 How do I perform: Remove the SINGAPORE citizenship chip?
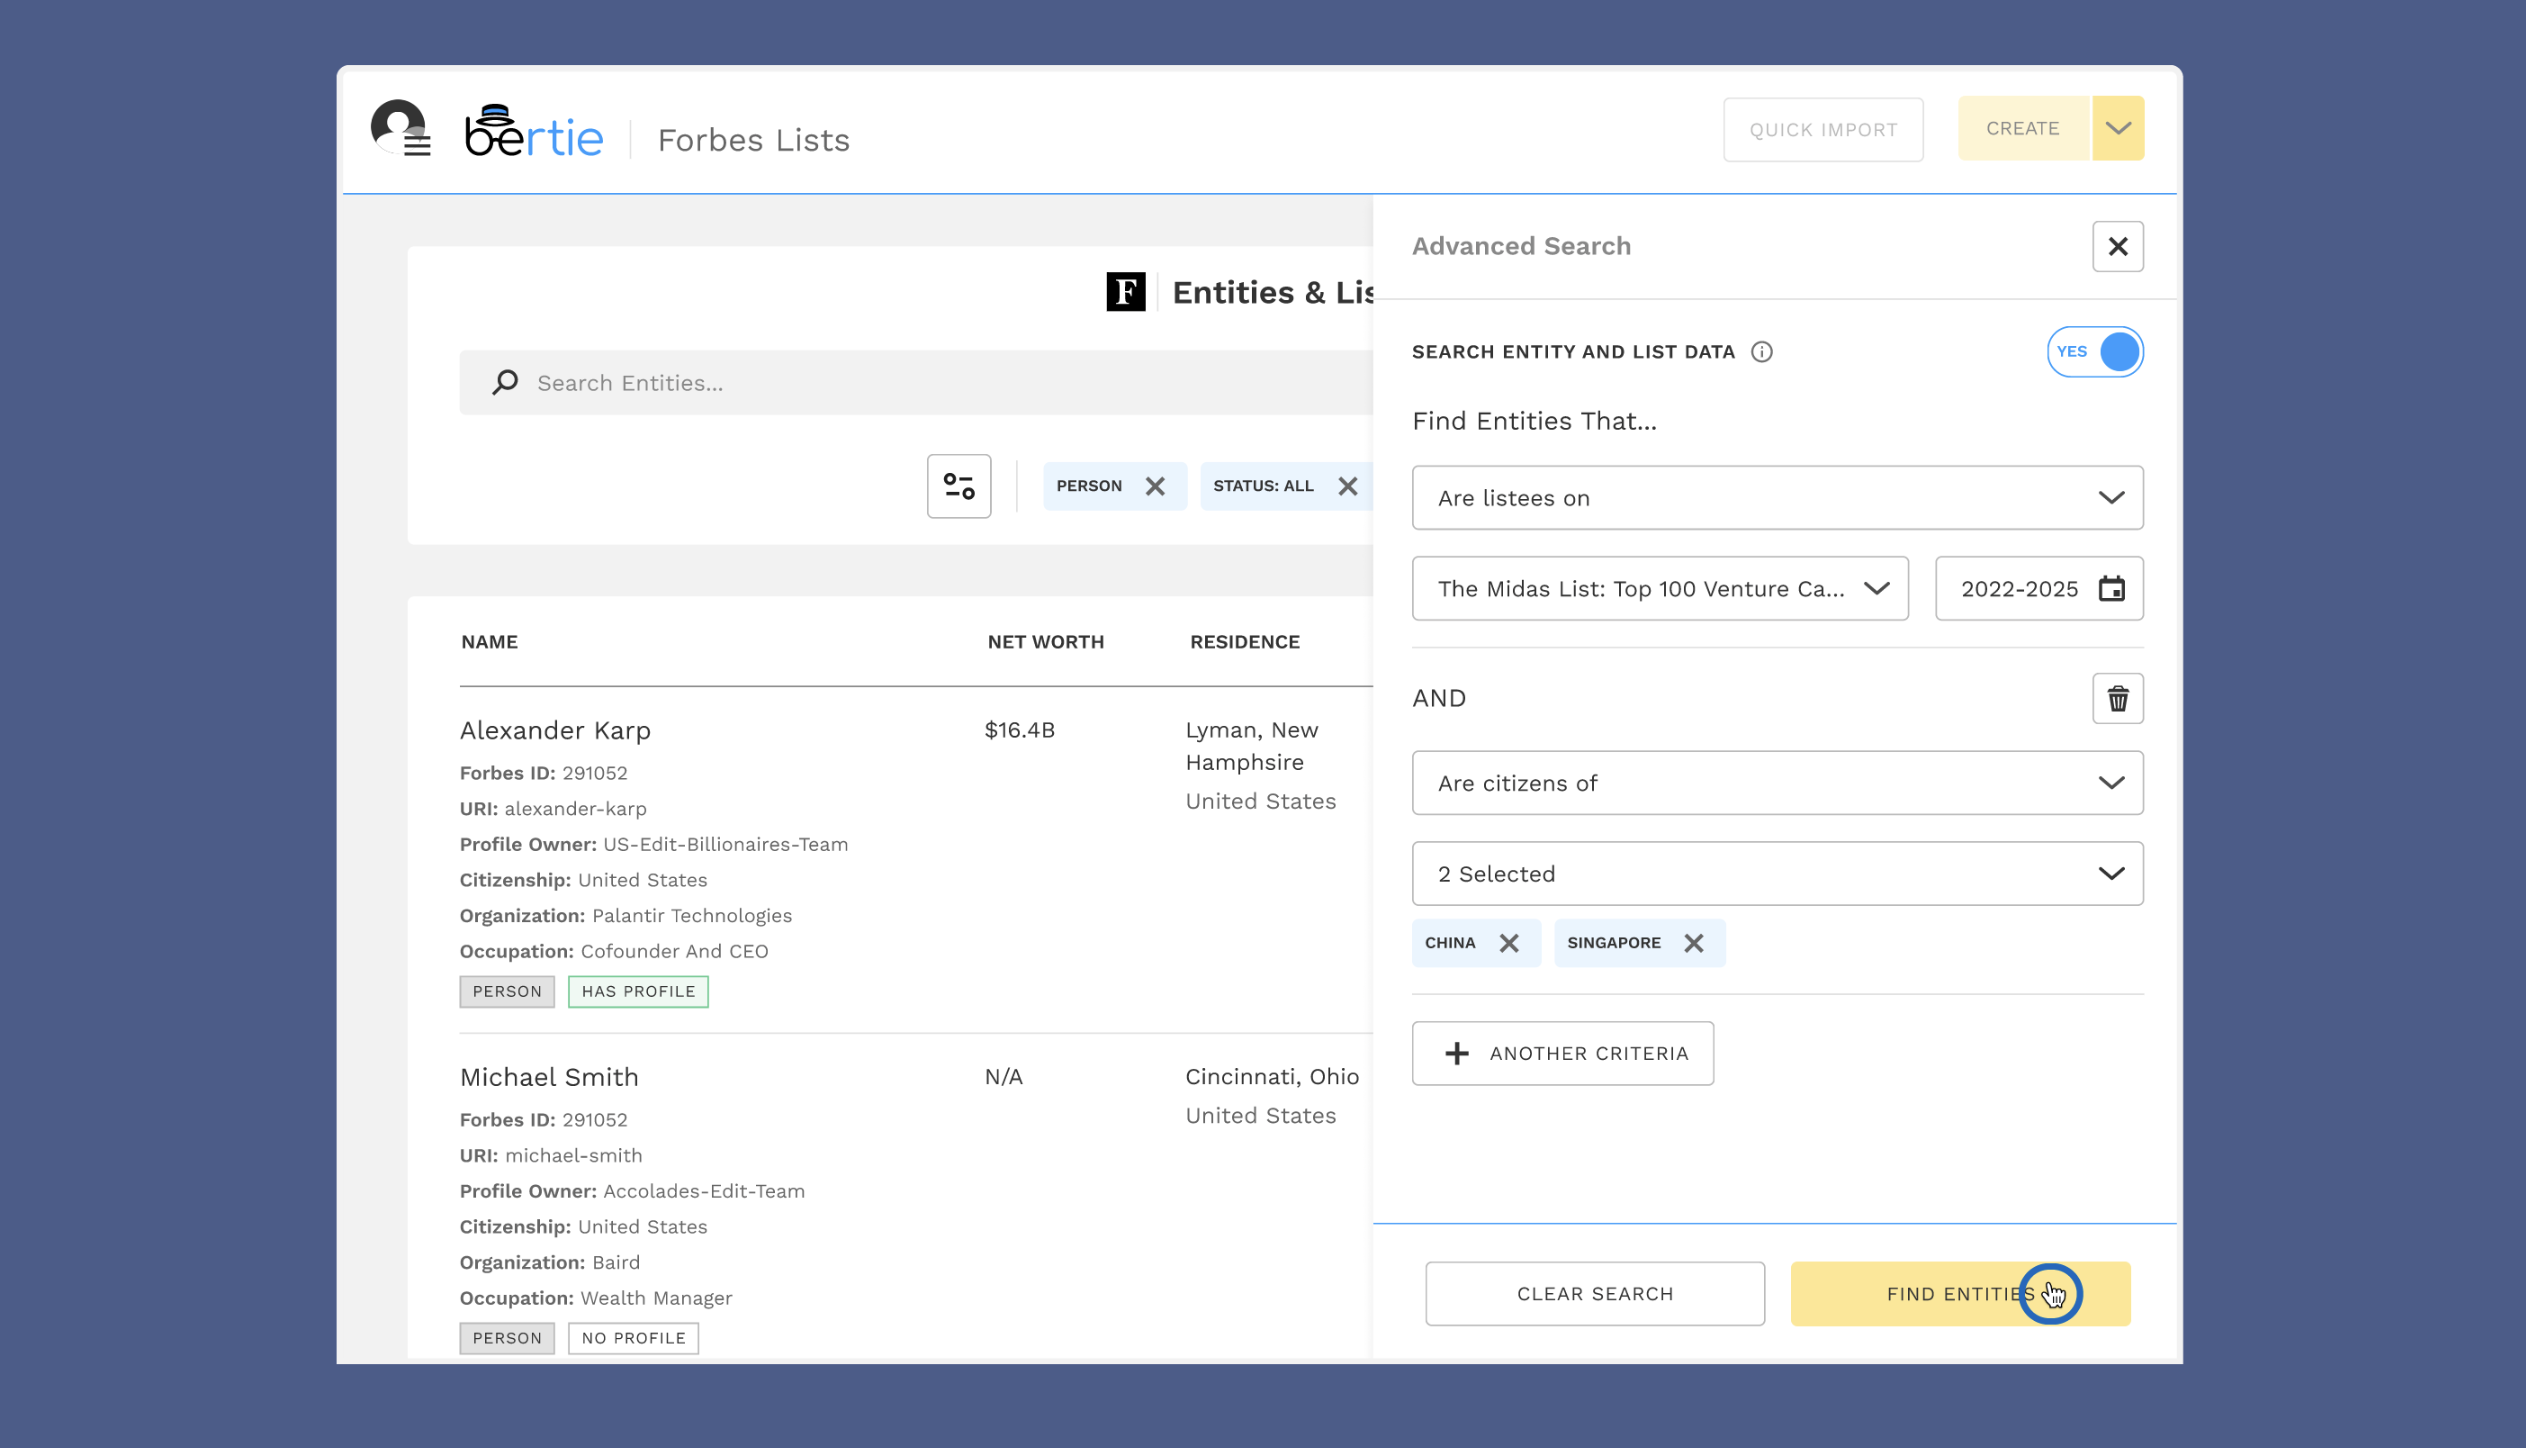[1694, 942]
